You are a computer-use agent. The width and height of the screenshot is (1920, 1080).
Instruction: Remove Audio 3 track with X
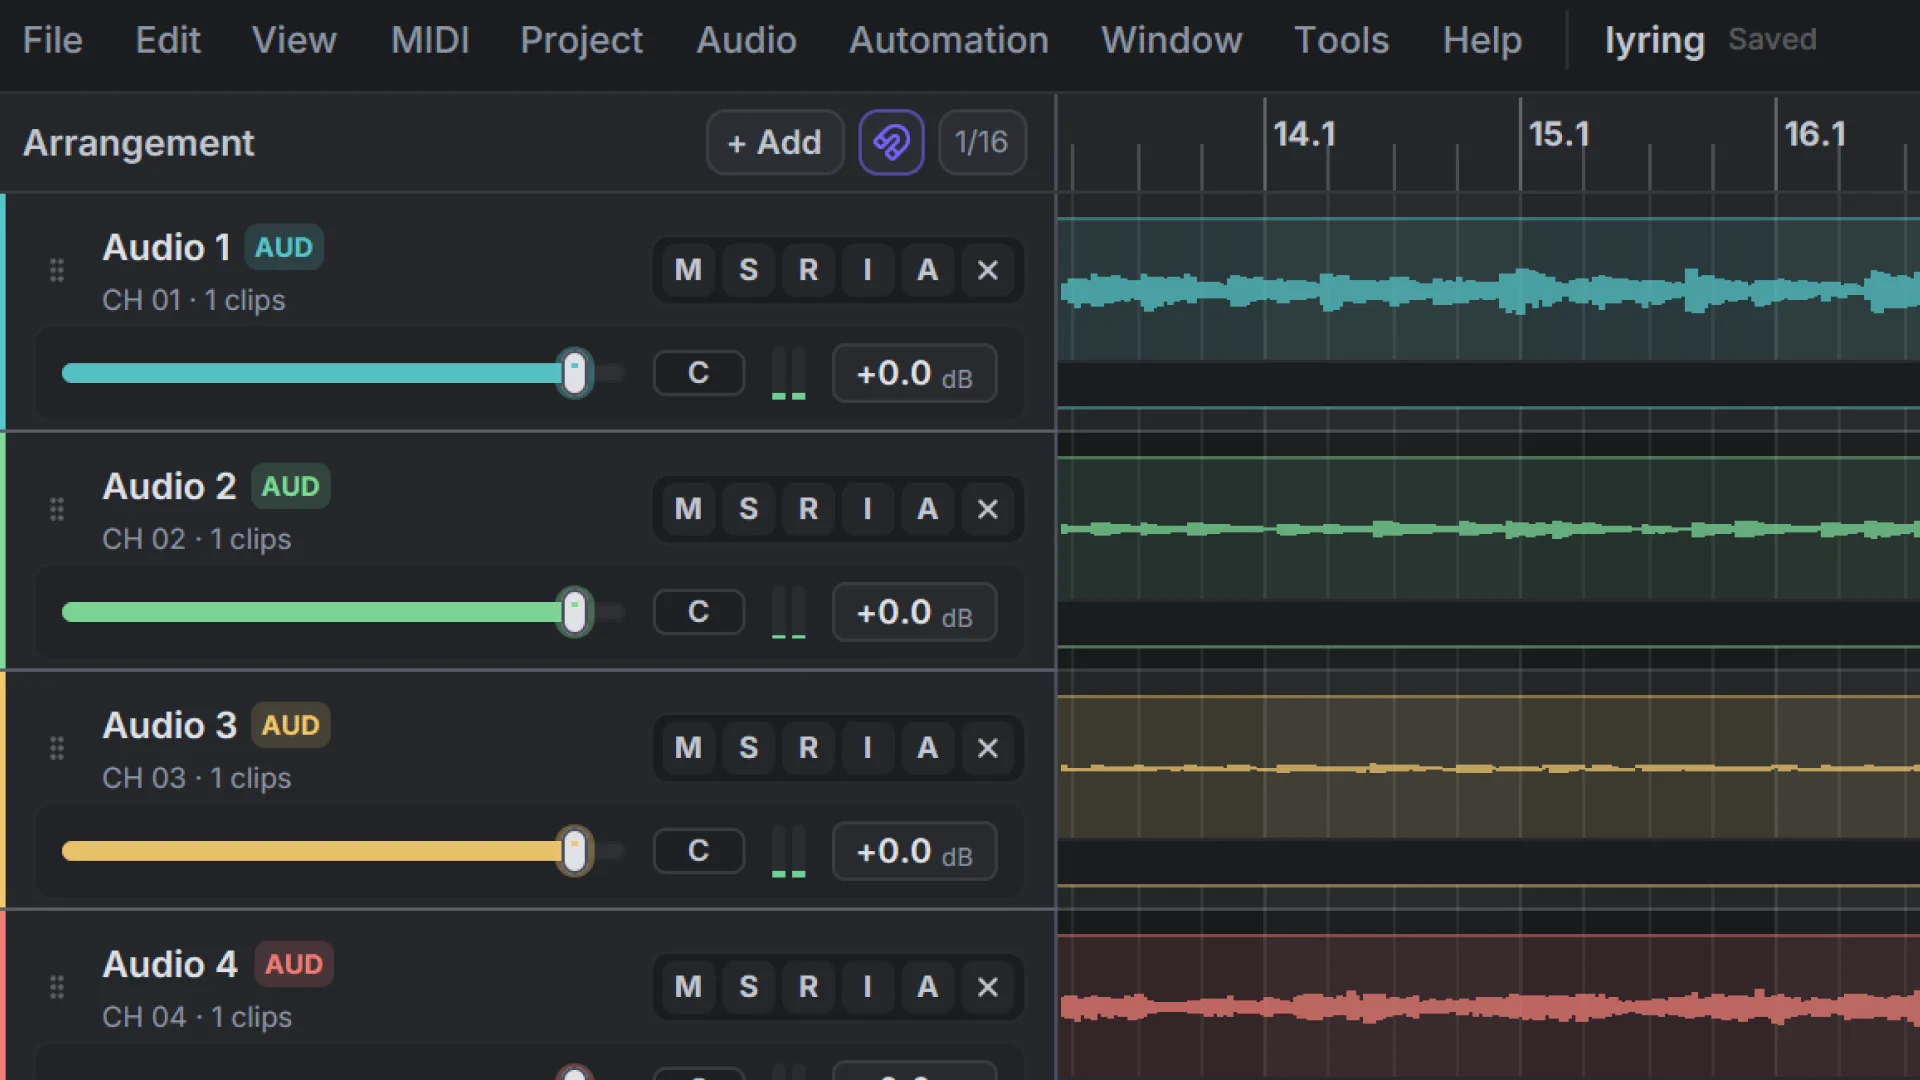point(987,748)
